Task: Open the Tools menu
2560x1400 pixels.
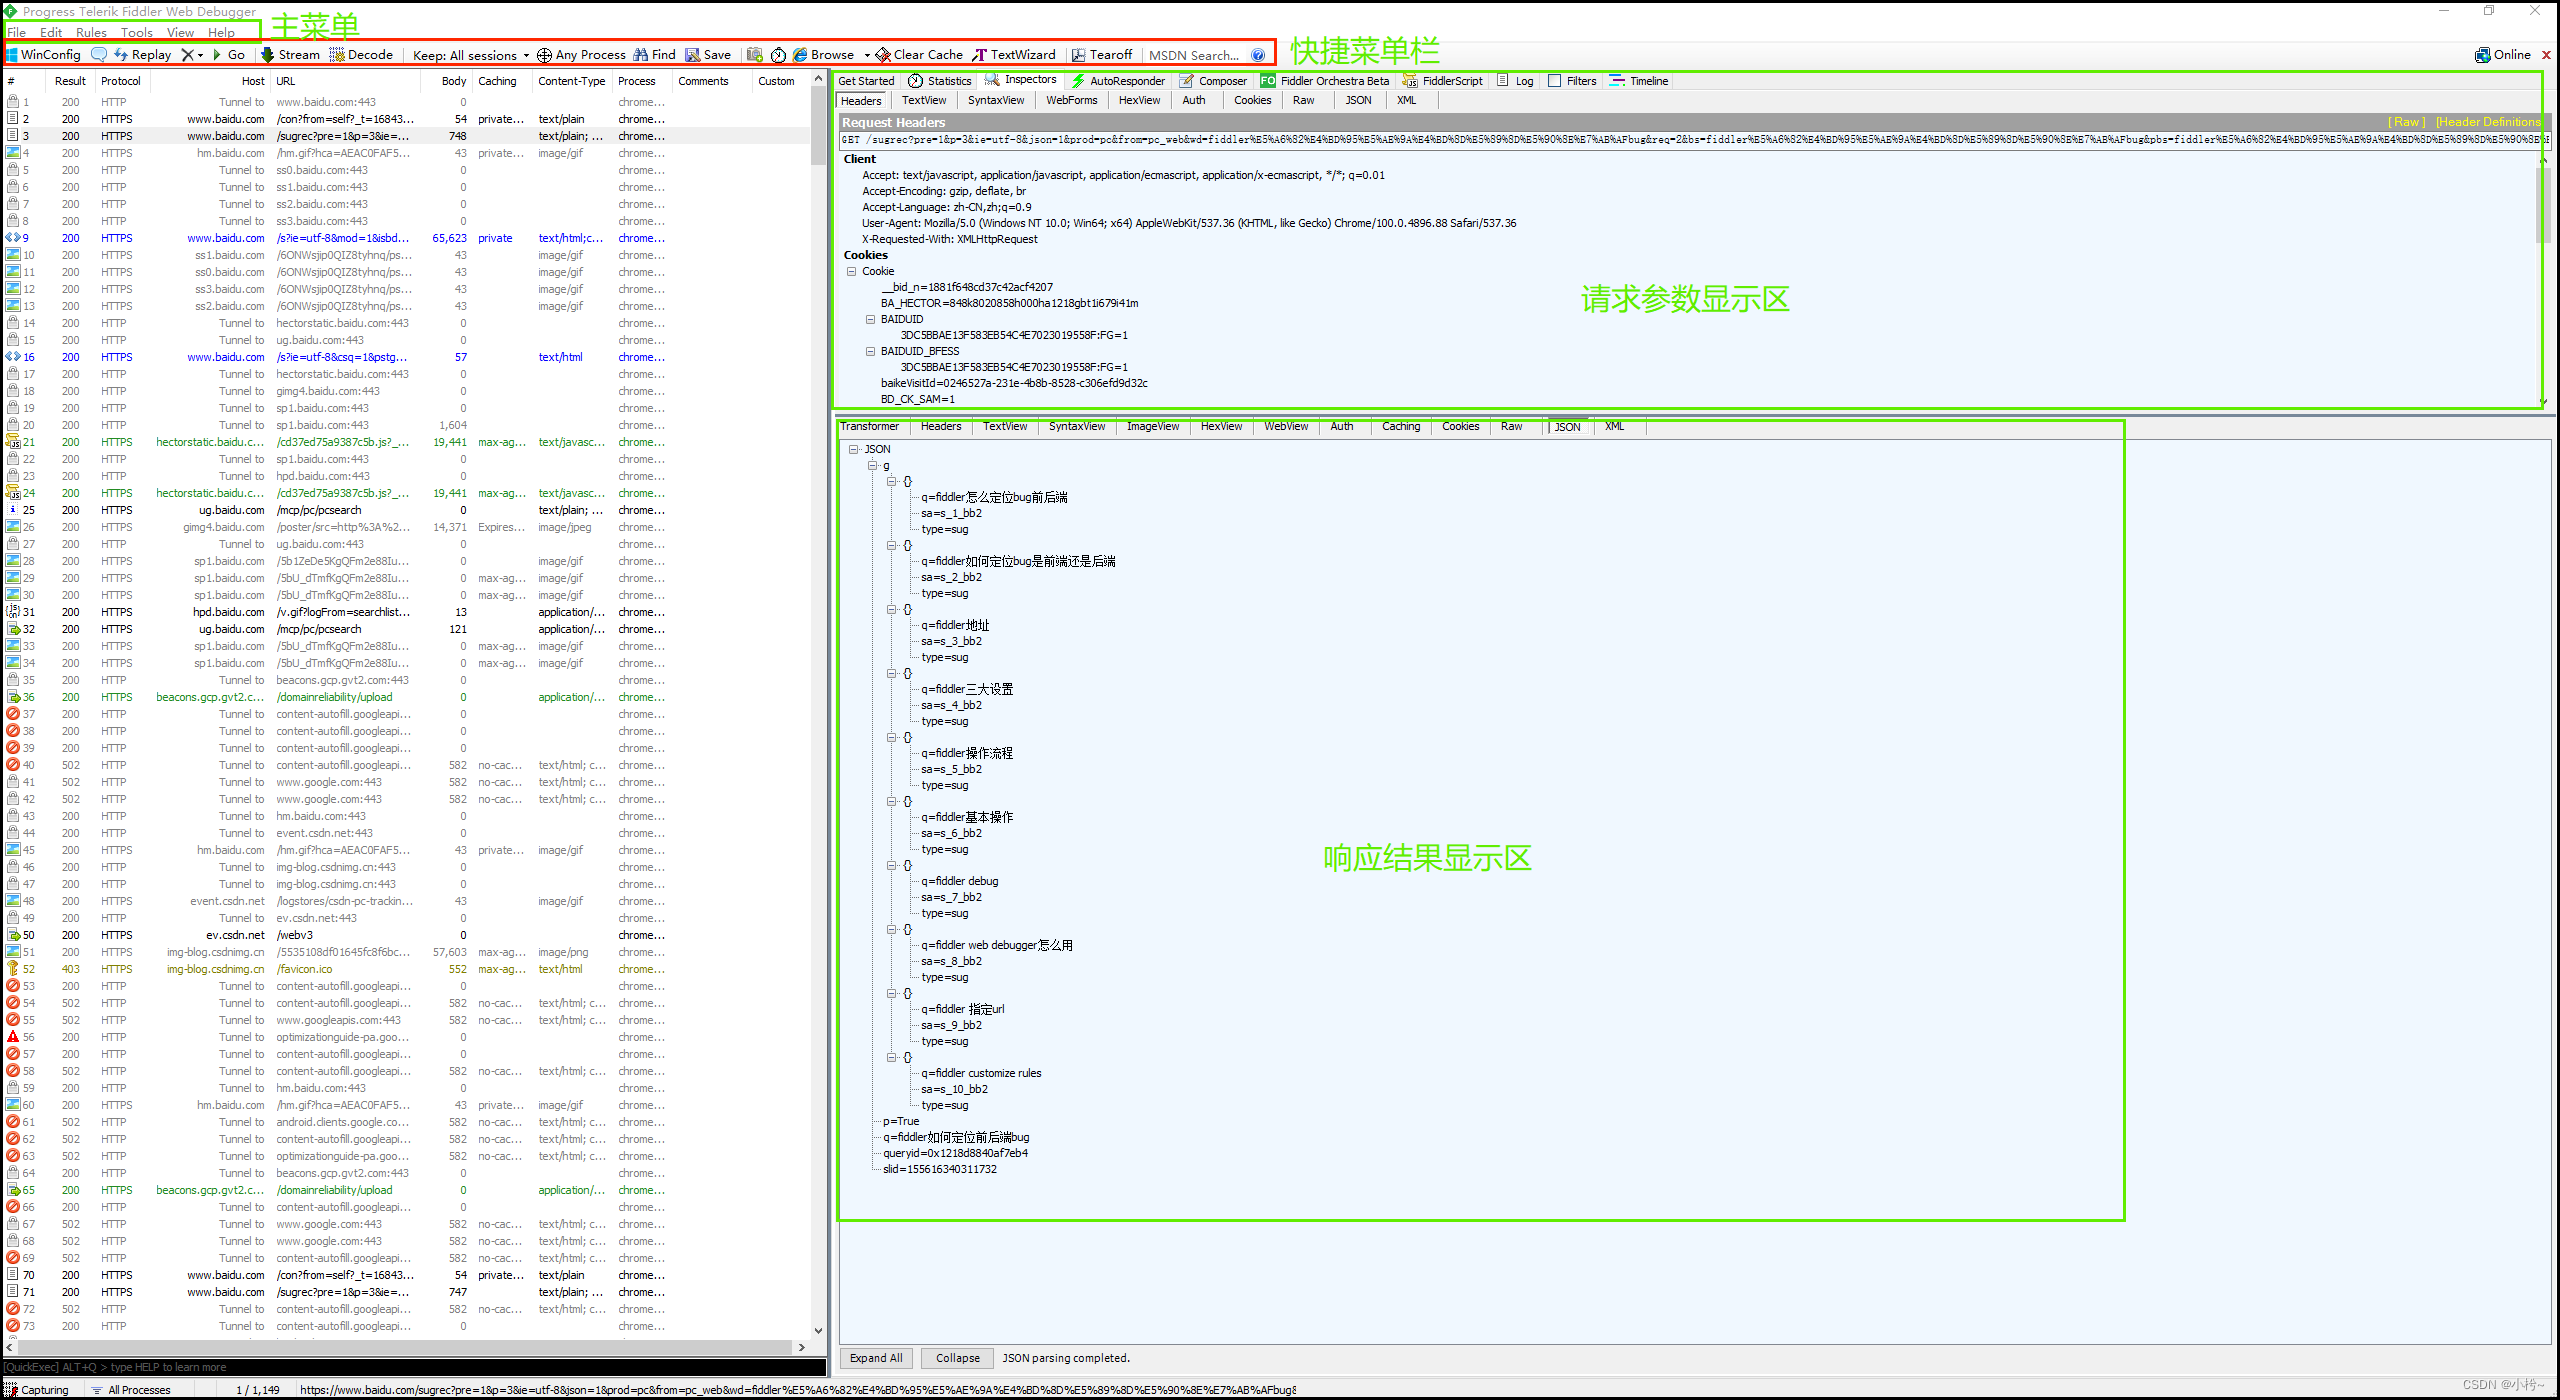Action: pyautogui.click(x=137, y=32)
